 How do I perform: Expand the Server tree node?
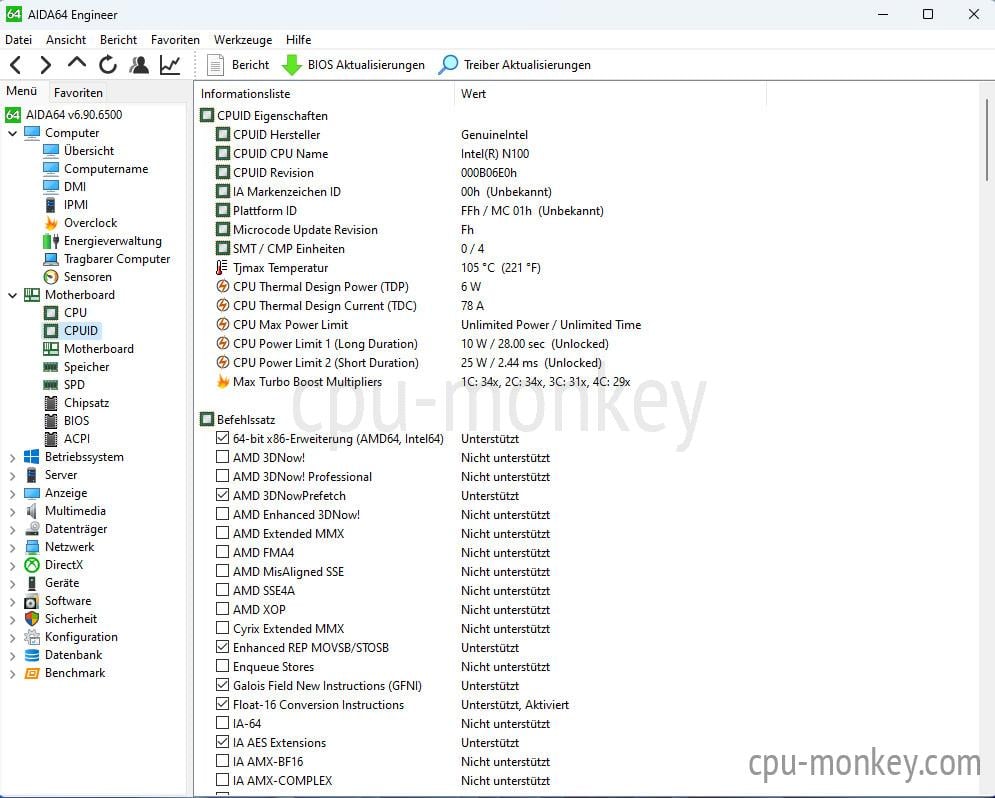coord(13,475)
